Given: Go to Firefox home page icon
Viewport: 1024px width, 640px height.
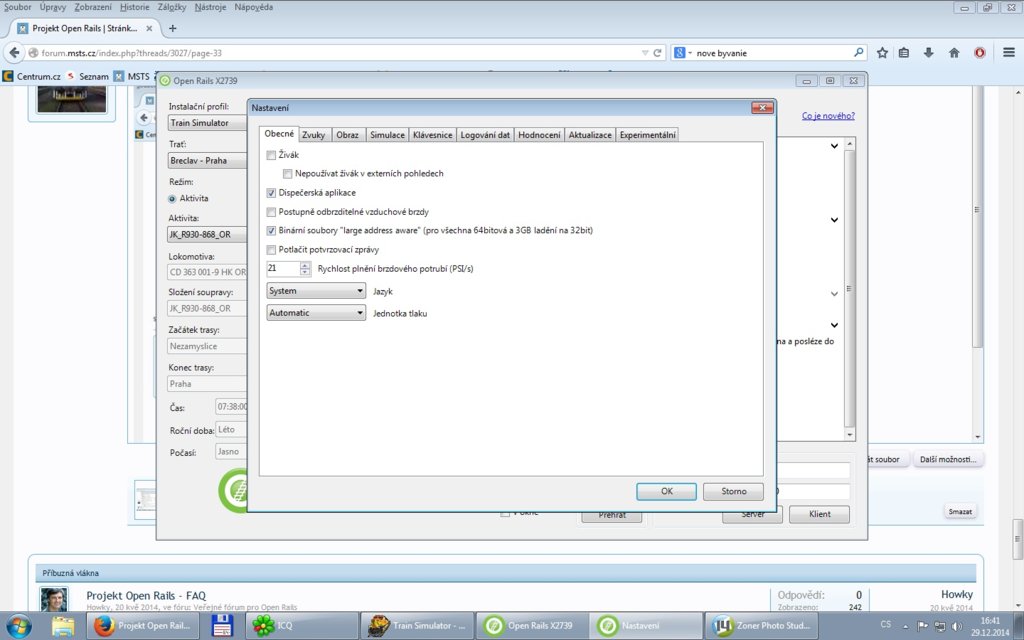Looking at the screenshot, I should [954, 53].
